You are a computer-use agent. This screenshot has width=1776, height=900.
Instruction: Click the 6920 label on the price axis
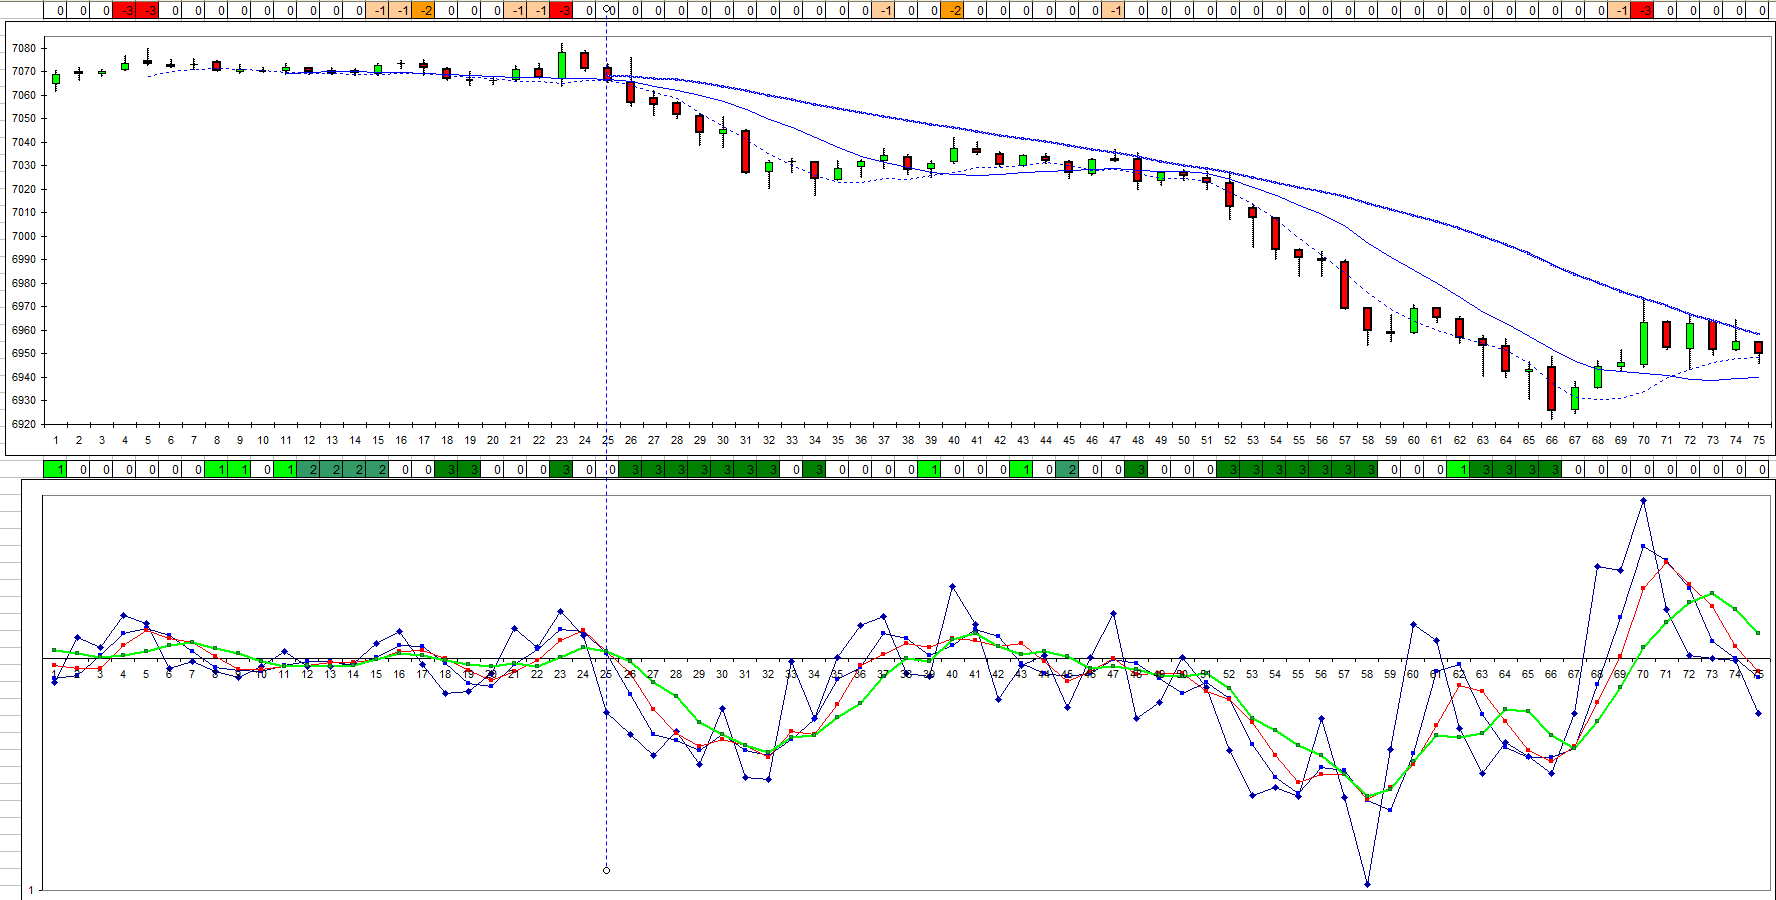click(x=24, y=424)
